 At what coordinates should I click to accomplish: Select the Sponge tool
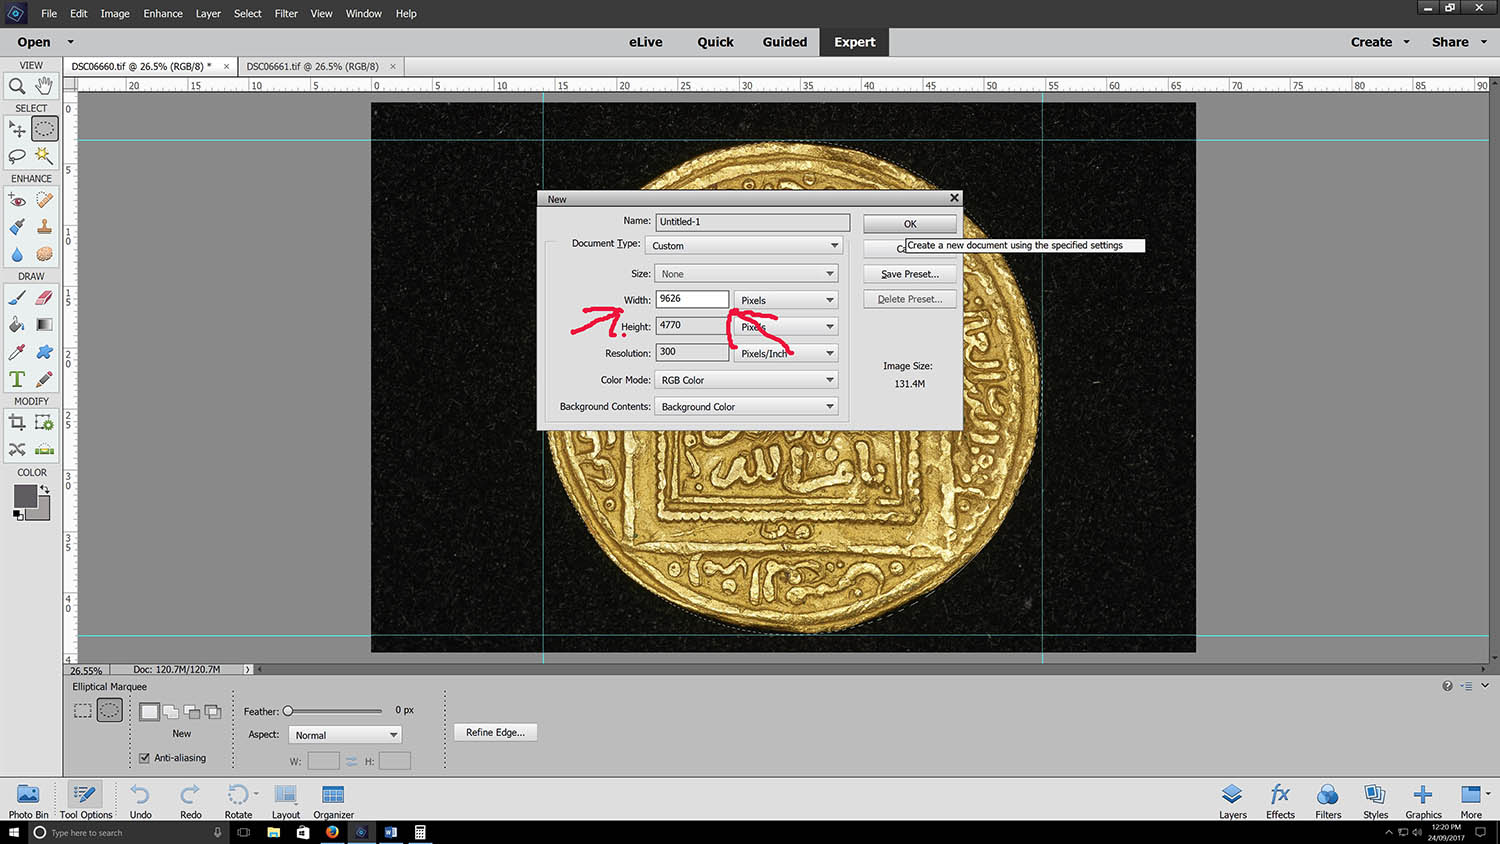pos(44,254)
